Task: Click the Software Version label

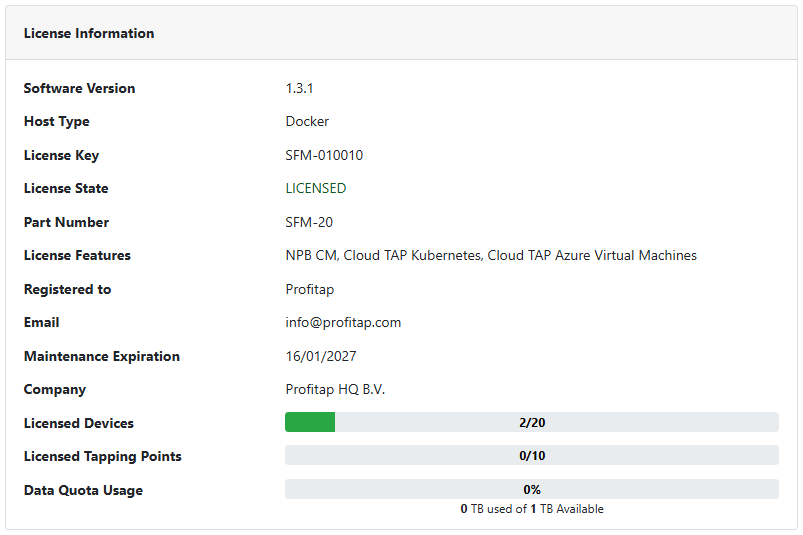Action: point(79,88)
